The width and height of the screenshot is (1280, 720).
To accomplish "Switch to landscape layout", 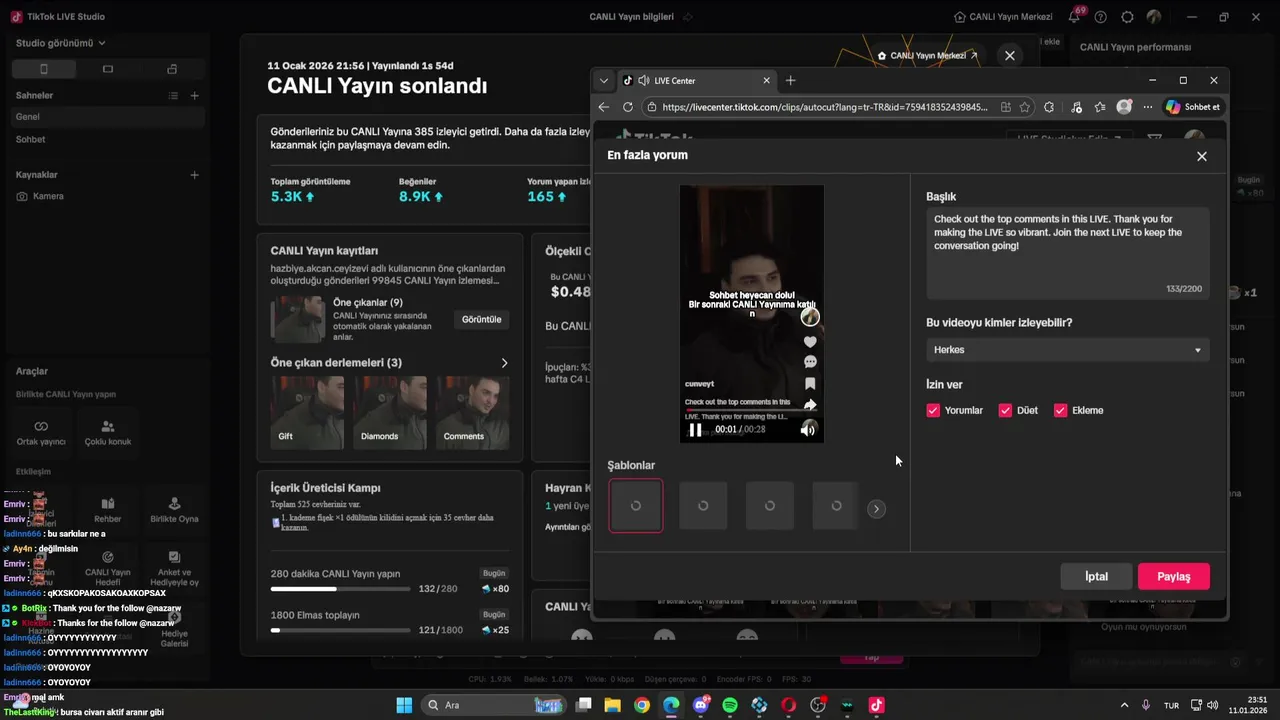I will (108, 69).
